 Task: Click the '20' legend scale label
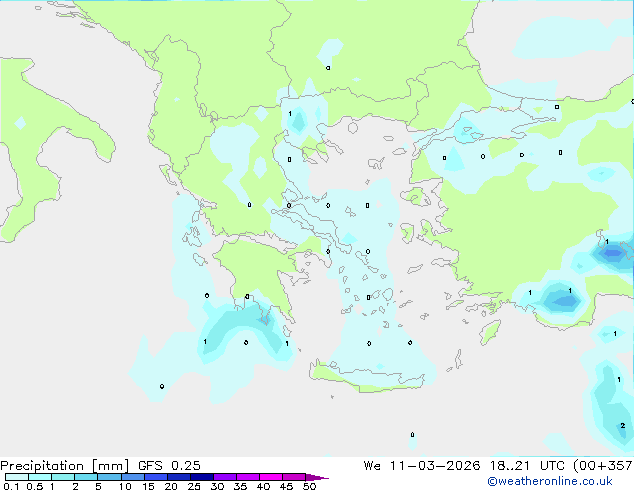[x=171, y=486]
